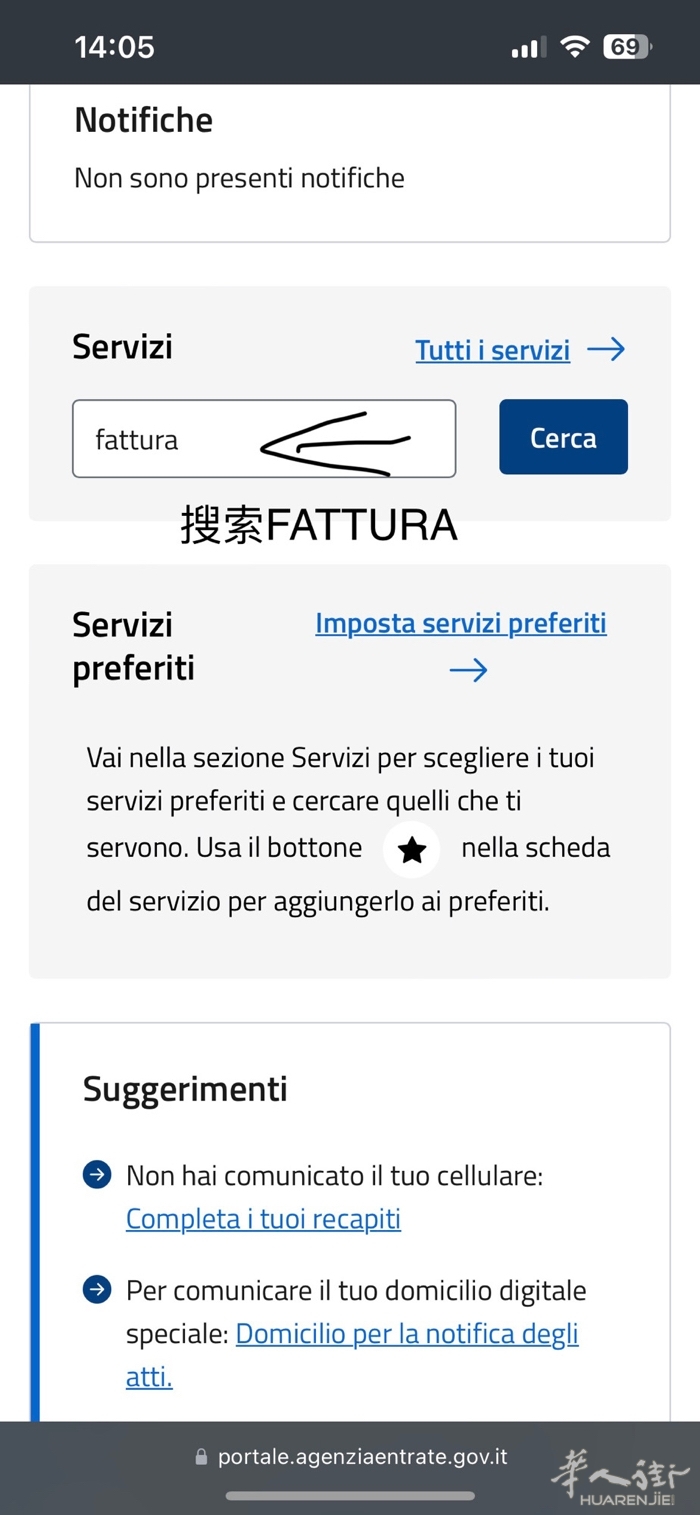
Task: Tap the portale.agenziaentrate.gov.it address text
Action: coord(362,1457)
